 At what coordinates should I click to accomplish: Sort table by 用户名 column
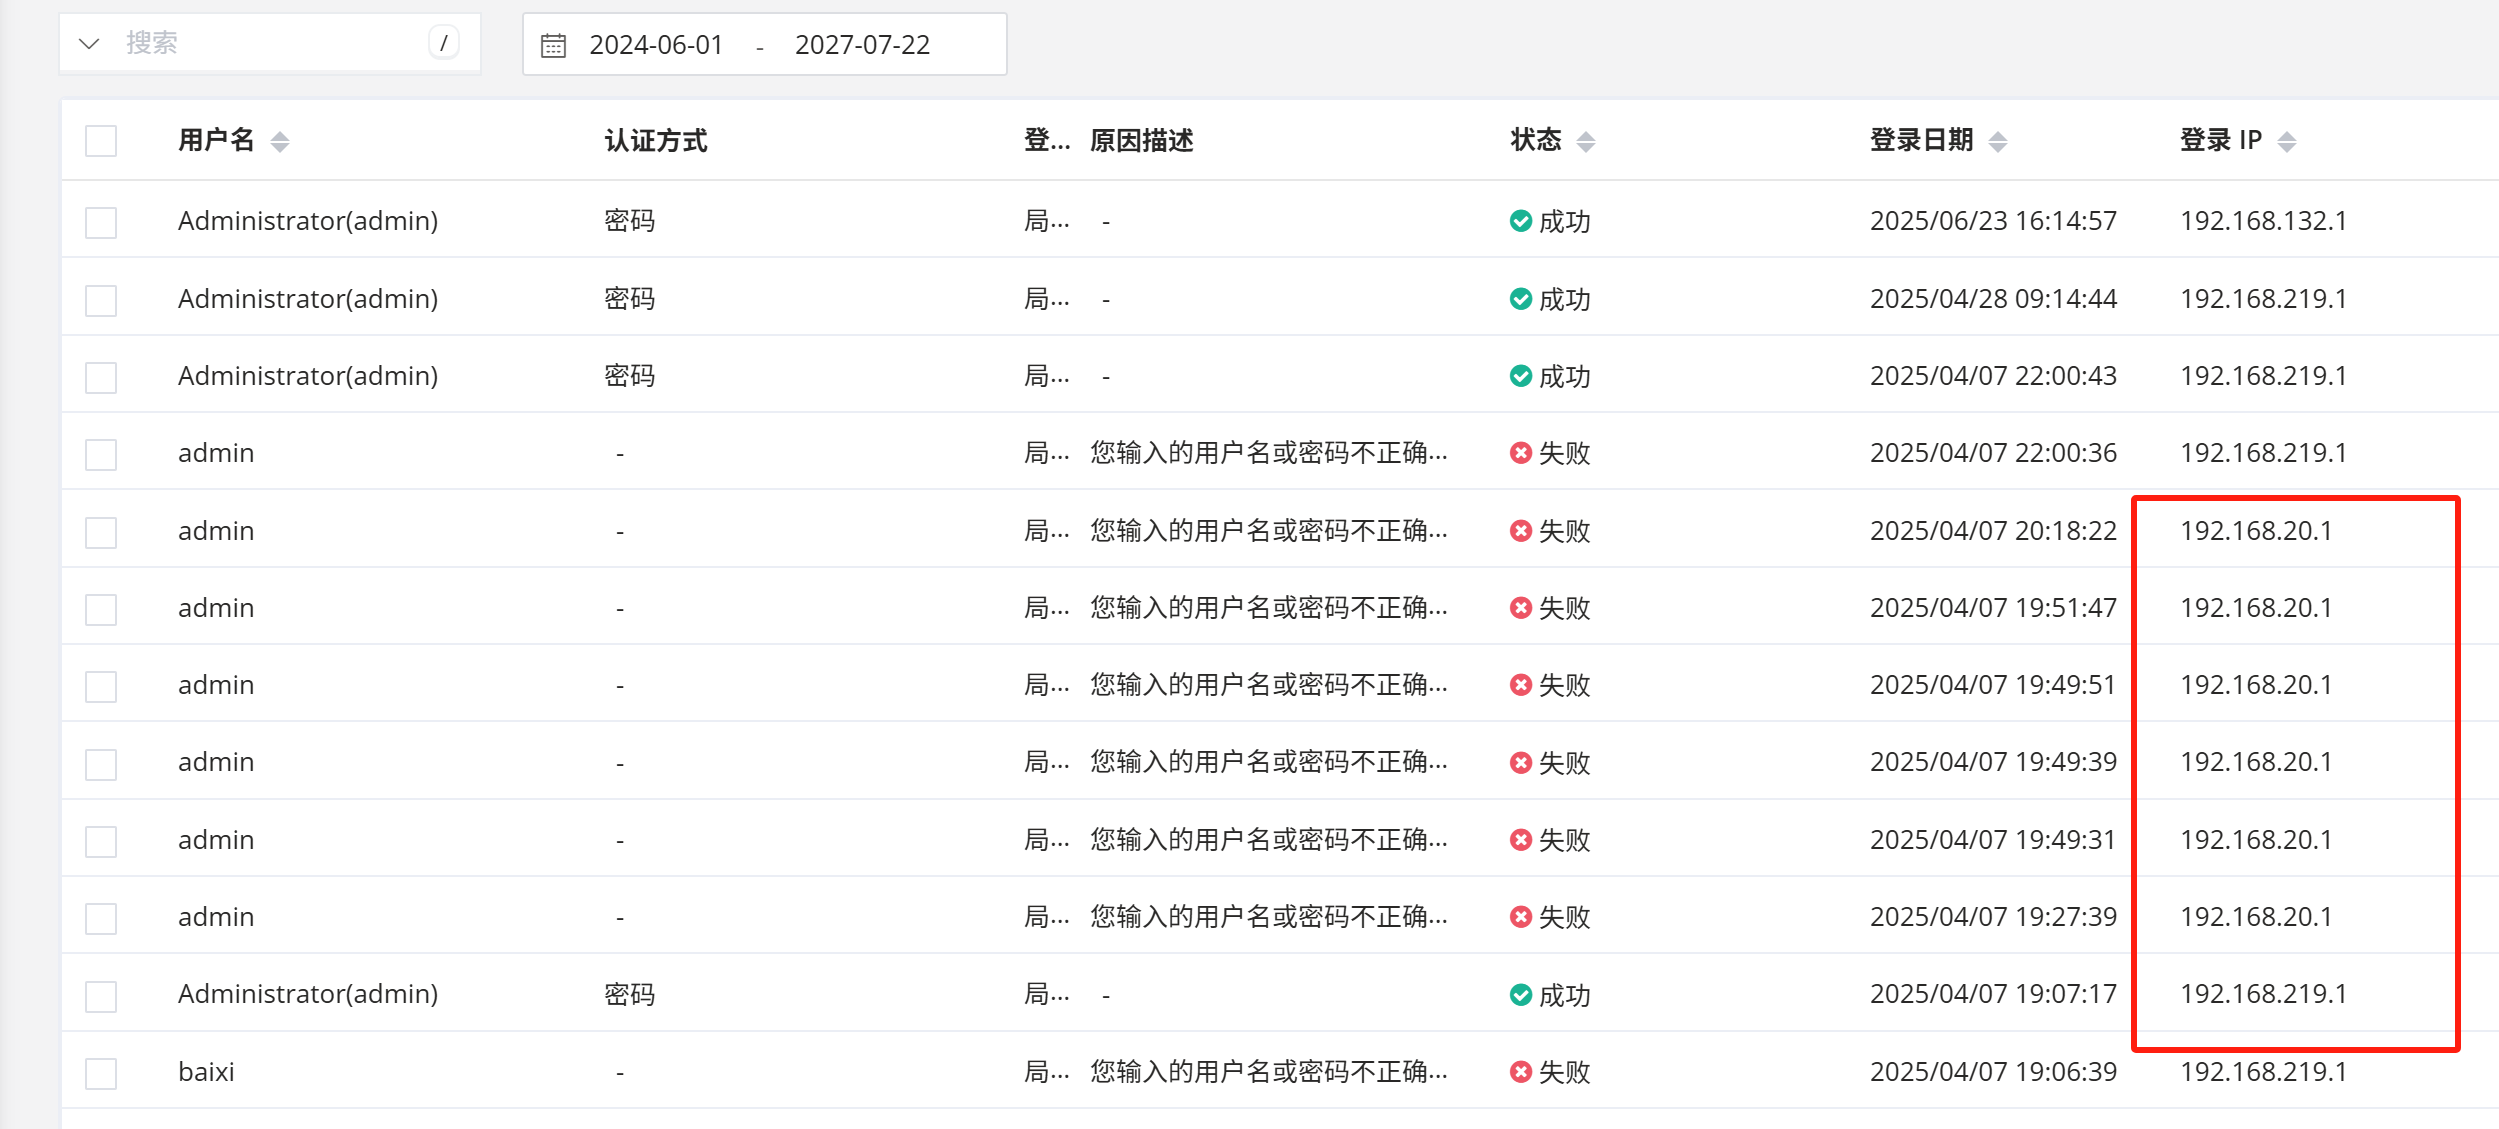280,142
